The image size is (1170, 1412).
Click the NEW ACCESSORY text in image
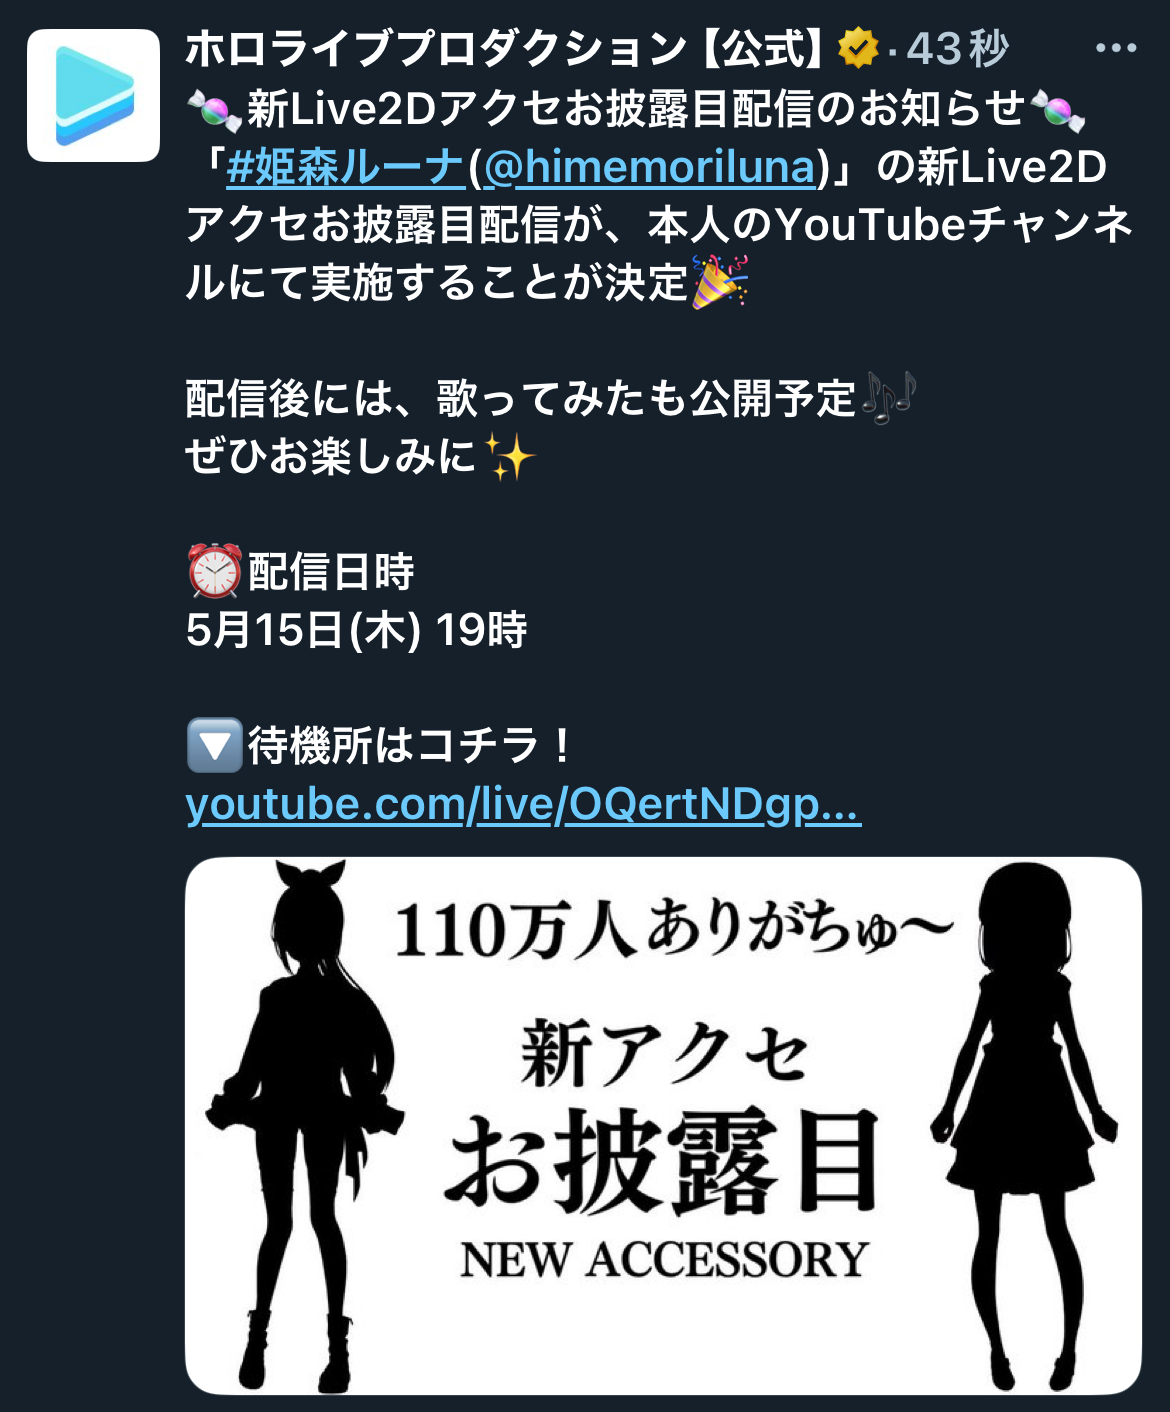pyautogui.click(x=664, y=1260)
